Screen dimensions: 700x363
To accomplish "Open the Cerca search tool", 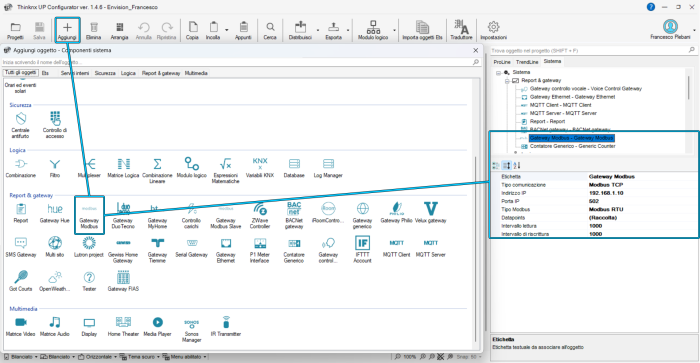I will click(270, 30).
